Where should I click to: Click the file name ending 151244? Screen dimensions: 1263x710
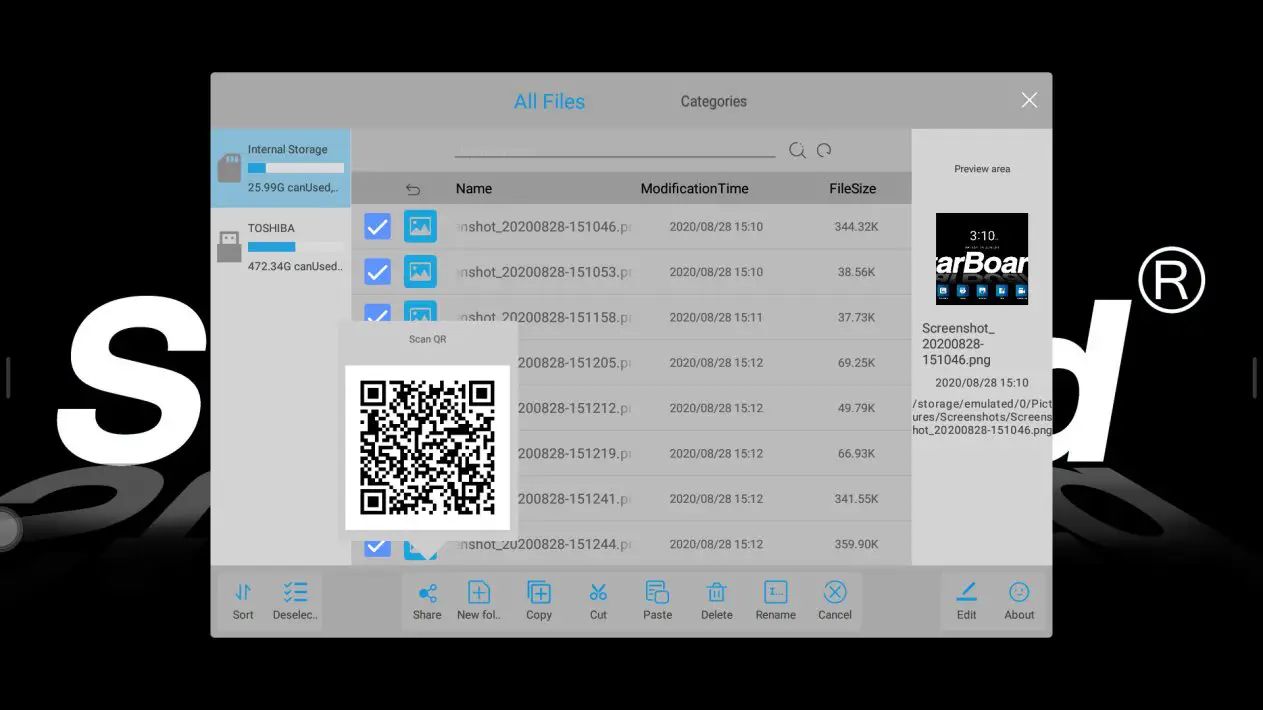[x=543, y=544]
